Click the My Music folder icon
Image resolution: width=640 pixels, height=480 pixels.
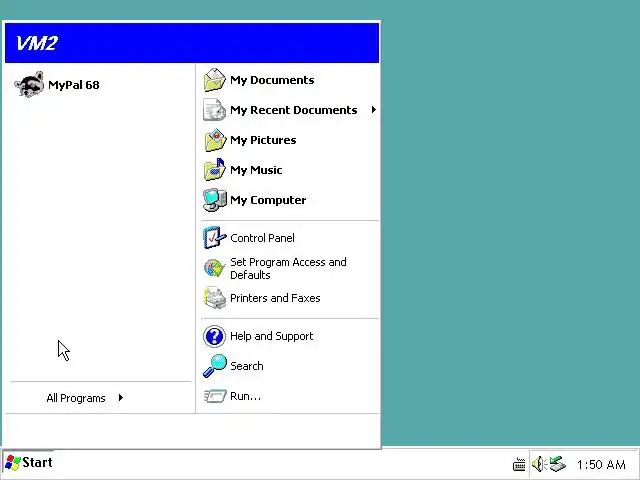[x=215, y=169]
